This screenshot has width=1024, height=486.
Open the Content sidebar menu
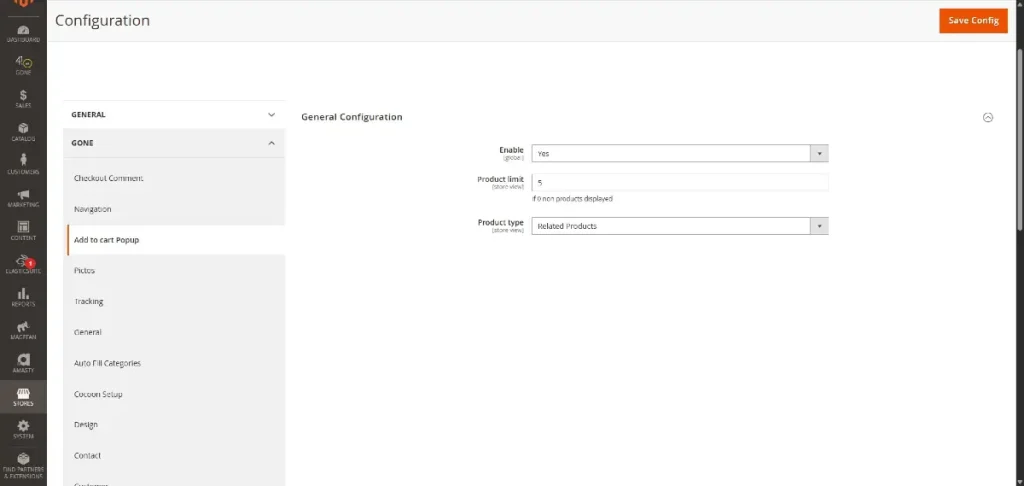point(23,231)
